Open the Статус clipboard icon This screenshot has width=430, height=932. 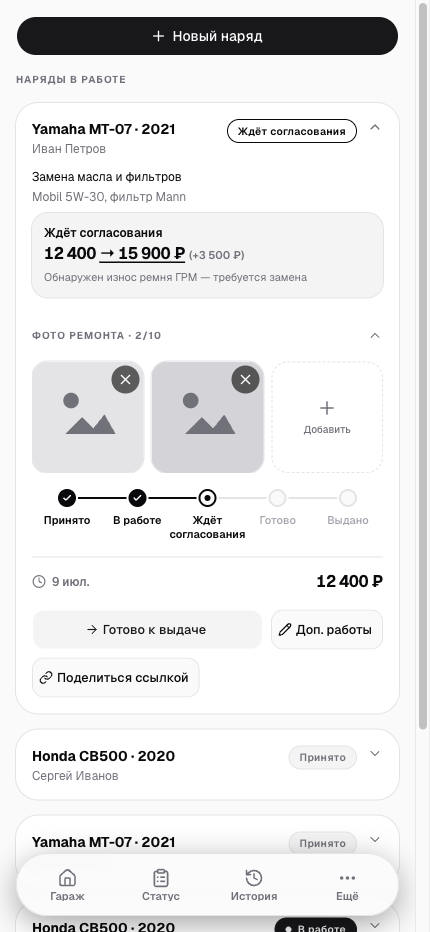tap(161, 877)
